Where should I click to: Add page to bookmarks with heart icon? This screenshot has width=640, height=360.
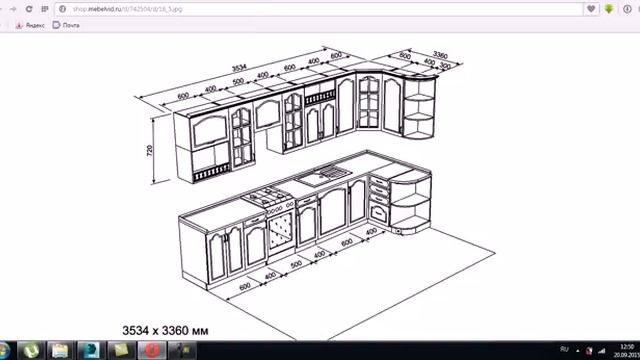coord(591,9)
